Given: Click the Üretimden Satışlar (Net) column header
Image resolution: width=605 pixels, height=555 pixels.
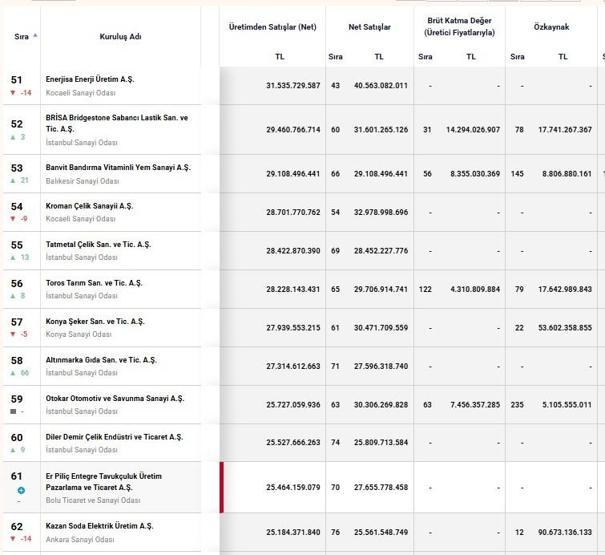Looking at the screenshot, I should [272, 27].
